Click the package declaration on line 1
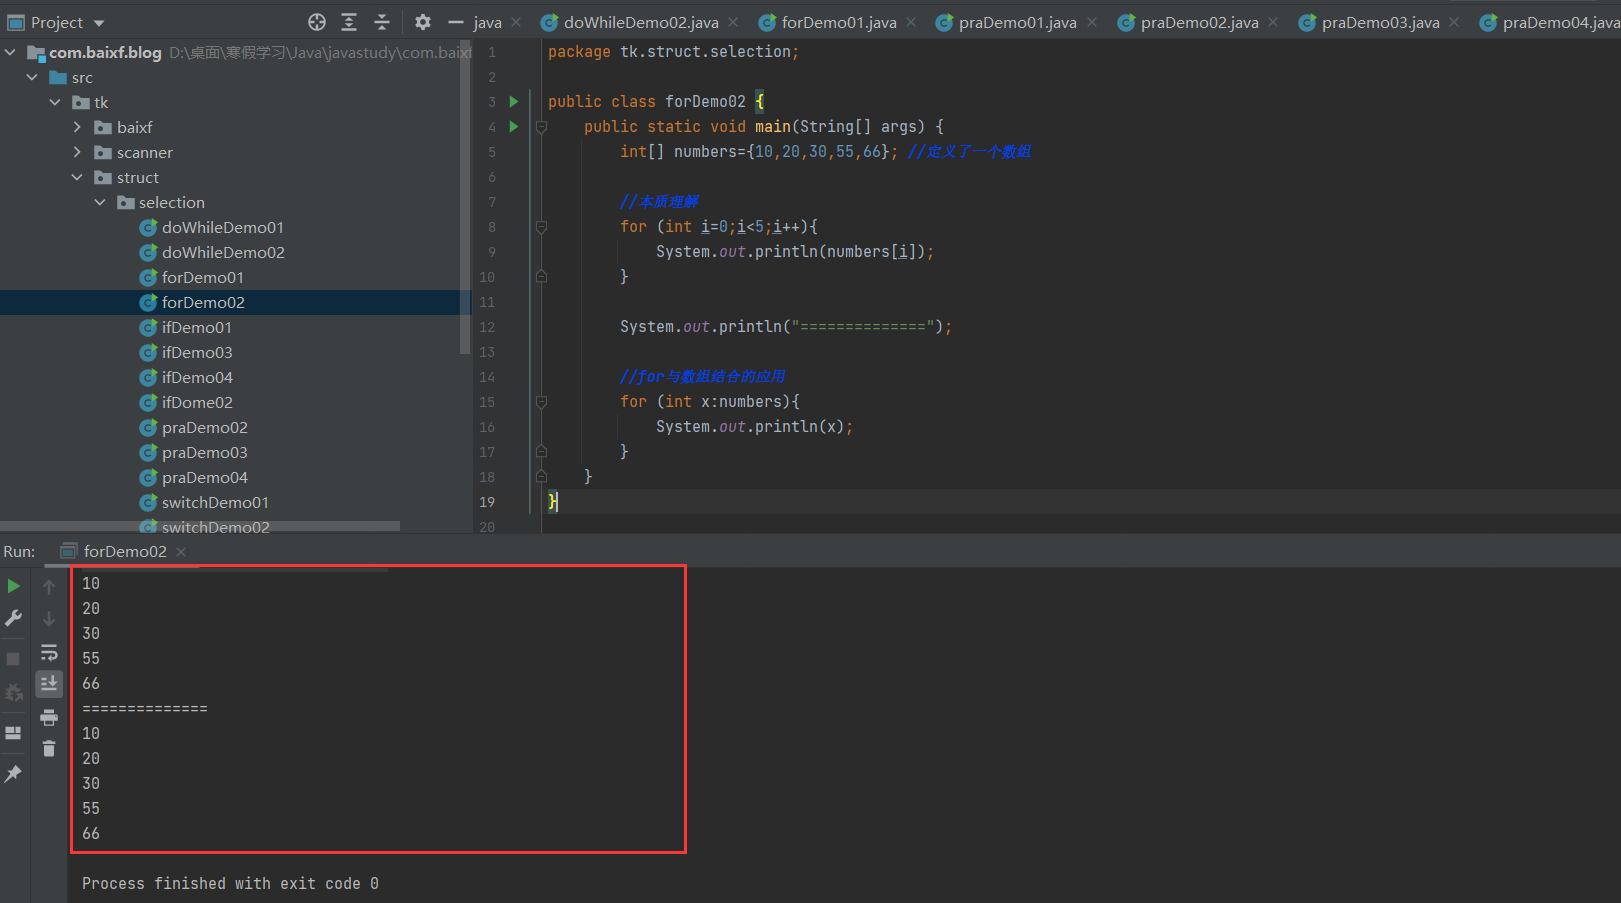1621x903 pixels. click(673, 52)
